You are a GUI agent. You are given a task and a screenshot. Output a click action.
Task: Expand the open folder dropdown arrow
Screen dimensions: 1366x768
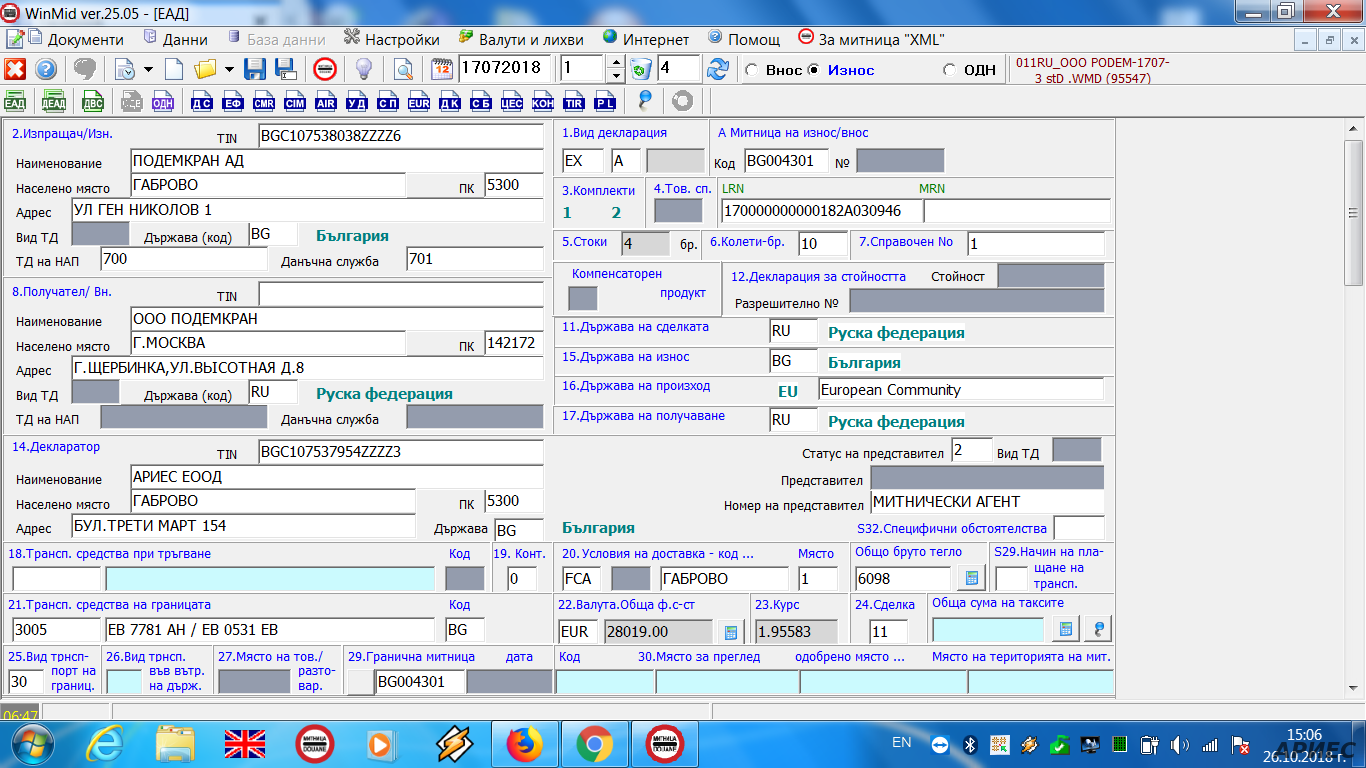[229, 69]
